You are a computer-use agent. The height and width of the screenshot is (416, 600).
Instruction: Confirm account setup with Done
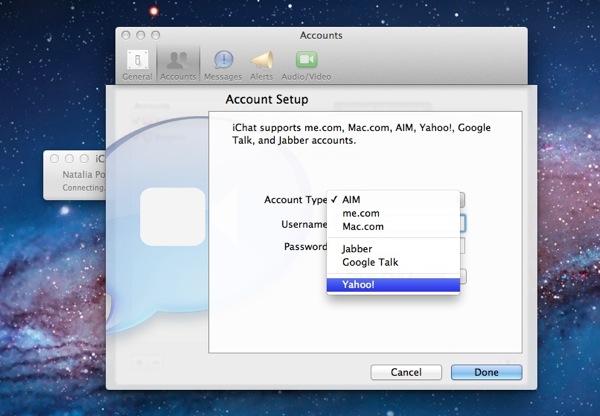click(x=486, y=372)
